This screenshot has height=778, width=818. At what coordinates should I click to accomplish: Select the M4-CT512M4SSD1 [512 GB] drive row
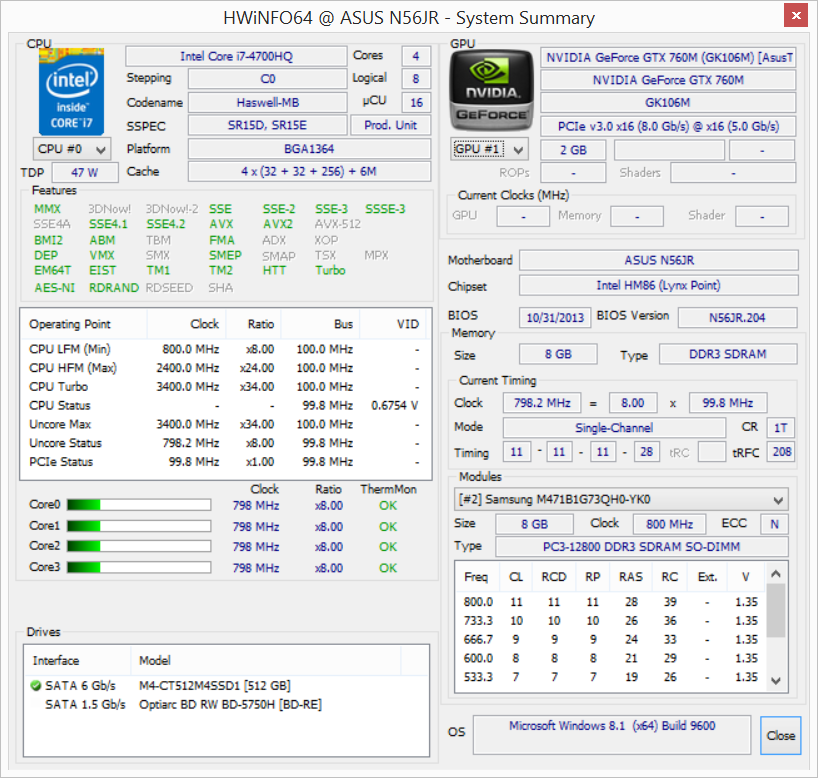226,686
